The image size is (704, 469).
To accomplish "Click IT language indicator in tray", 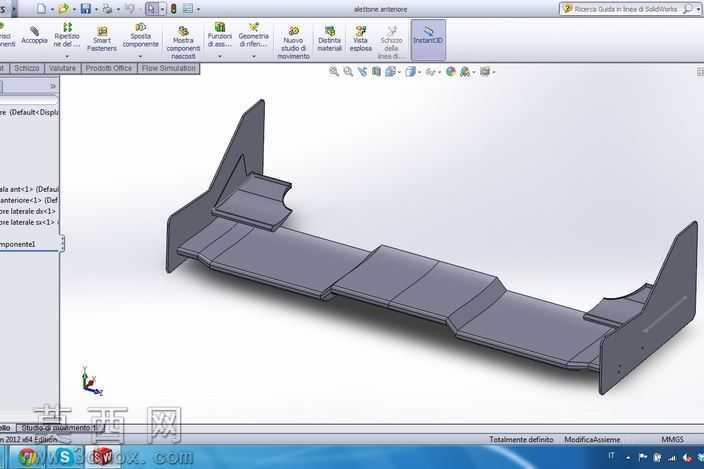I will tap(611, 456).
